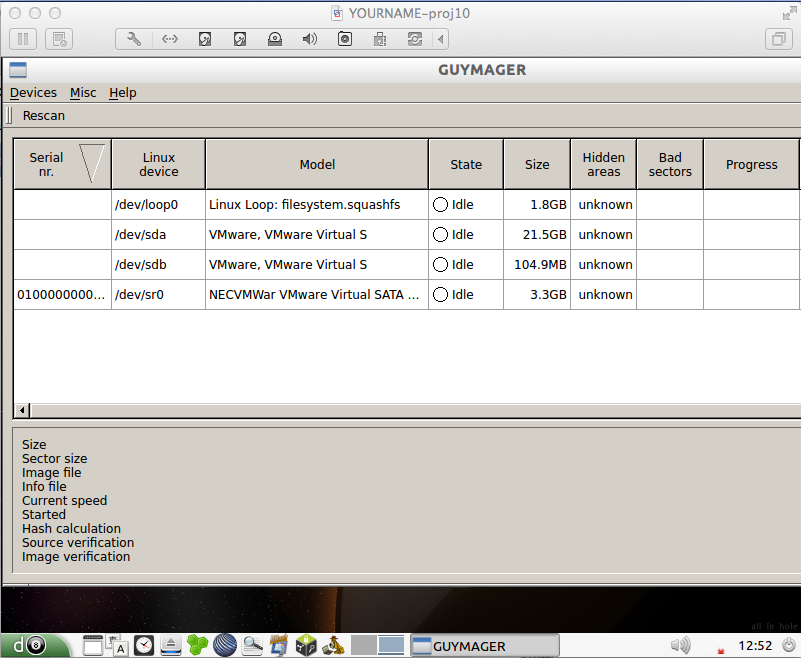Select the /dev/sr0 device row
Viewport: 801px width, 658px height.
click(x=407, y=295)
